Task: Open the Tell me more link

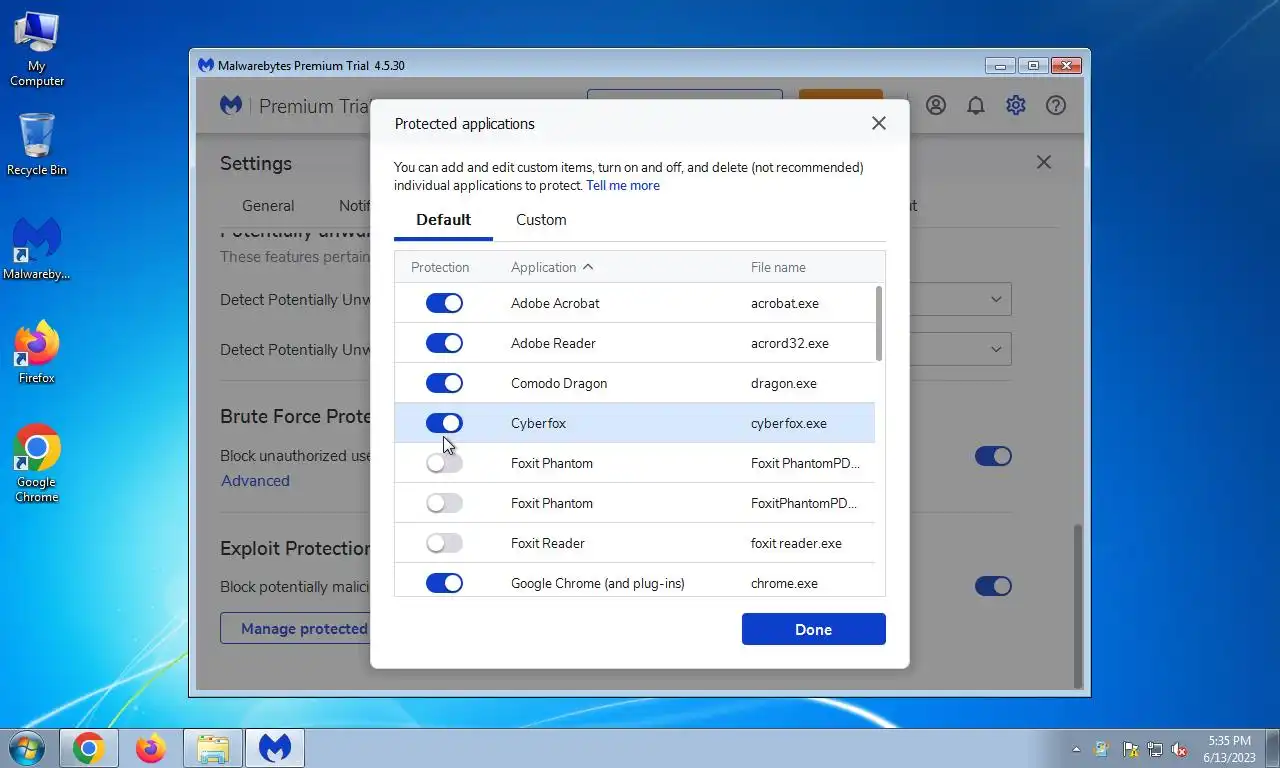Action: 623,185
